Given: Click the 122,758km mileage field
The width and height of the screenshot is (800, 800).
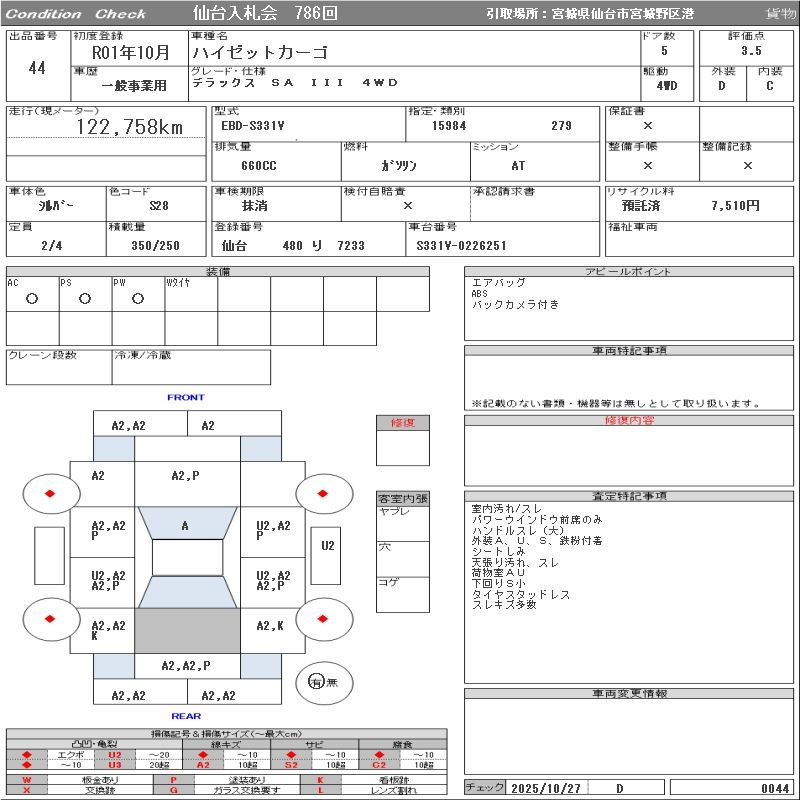Looking at the screenshot, I should point(130,127).
